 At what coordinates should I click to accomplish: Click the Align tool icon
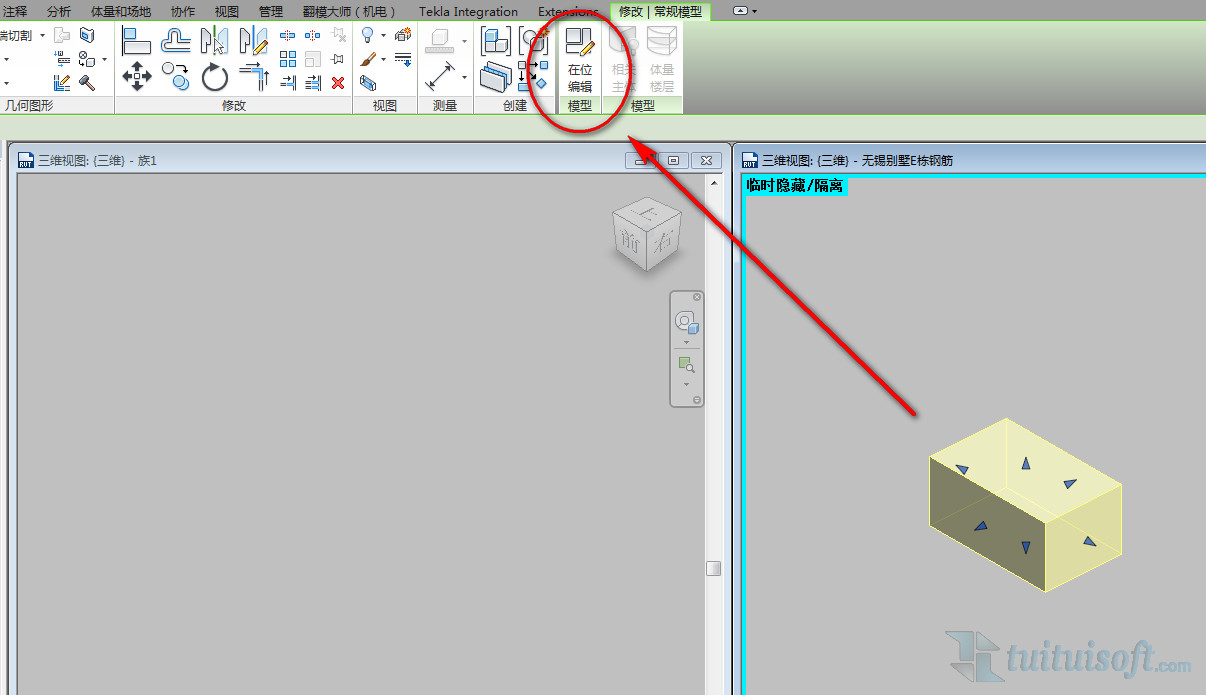(136, 40)
